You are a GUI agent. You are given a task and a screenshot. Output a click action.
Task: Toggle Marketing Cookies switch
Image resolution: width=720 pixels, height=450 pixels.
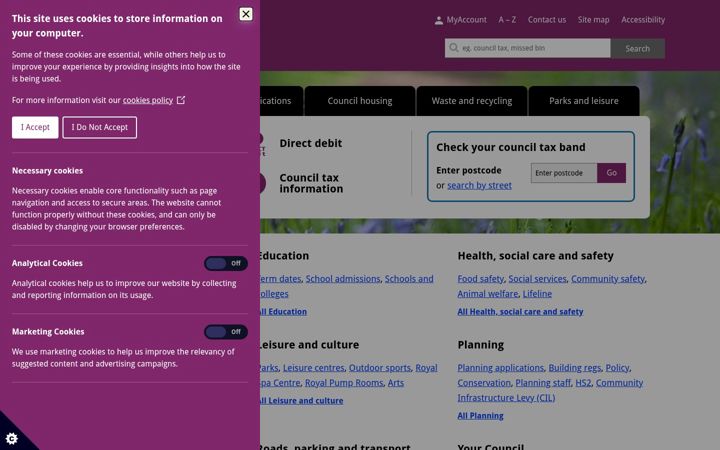225,332
